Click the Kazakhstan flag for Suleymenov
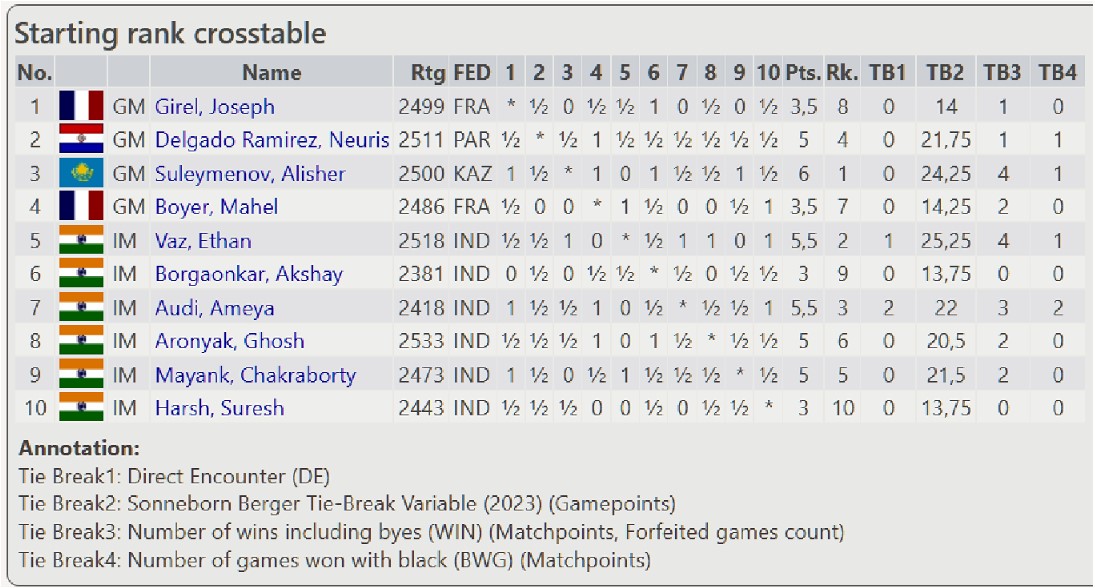The width and height of the screenshot is (1095, 588). click(x=81, y=174)
